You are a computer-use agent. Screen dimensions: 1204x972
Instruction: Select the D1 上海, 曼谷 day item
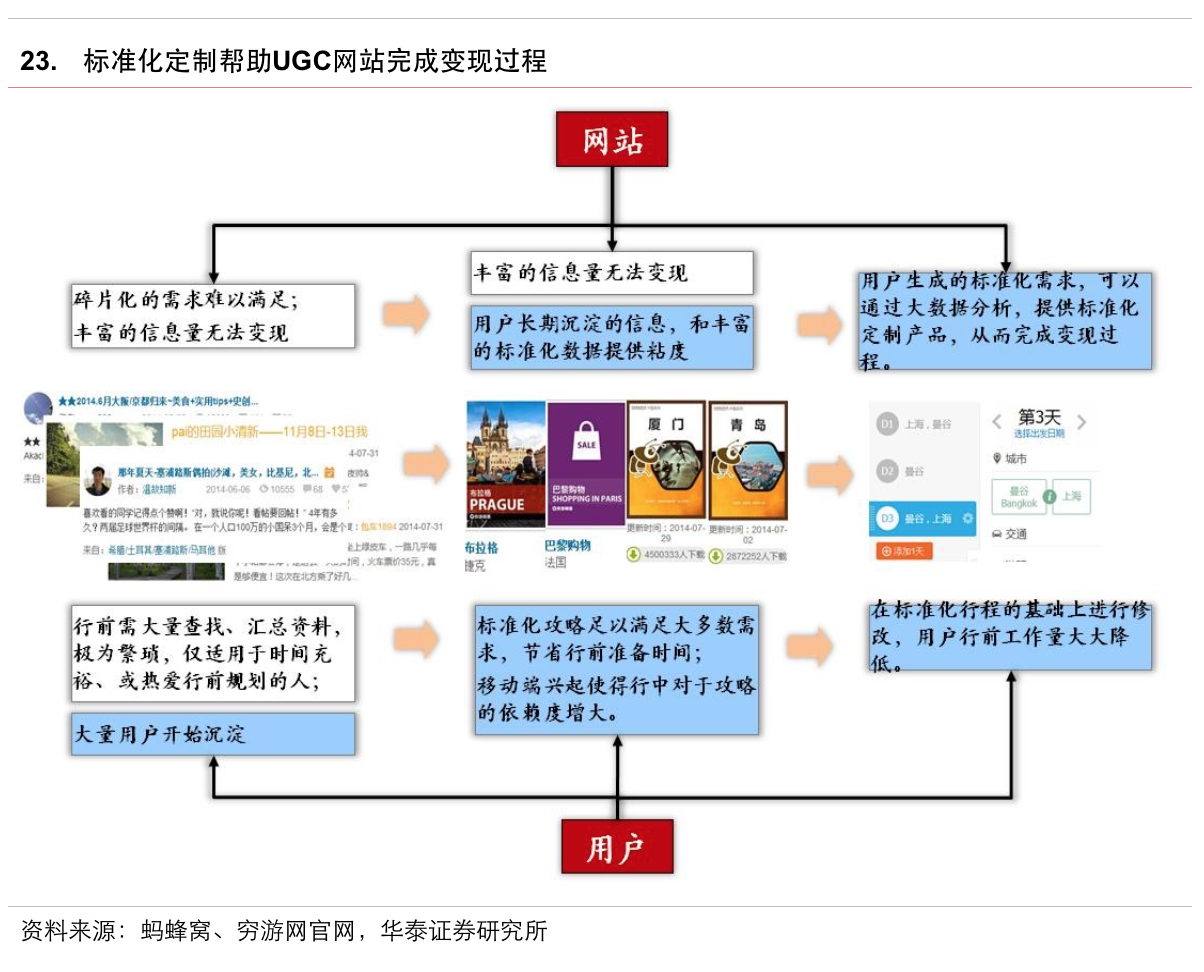[x=922, y=425]
